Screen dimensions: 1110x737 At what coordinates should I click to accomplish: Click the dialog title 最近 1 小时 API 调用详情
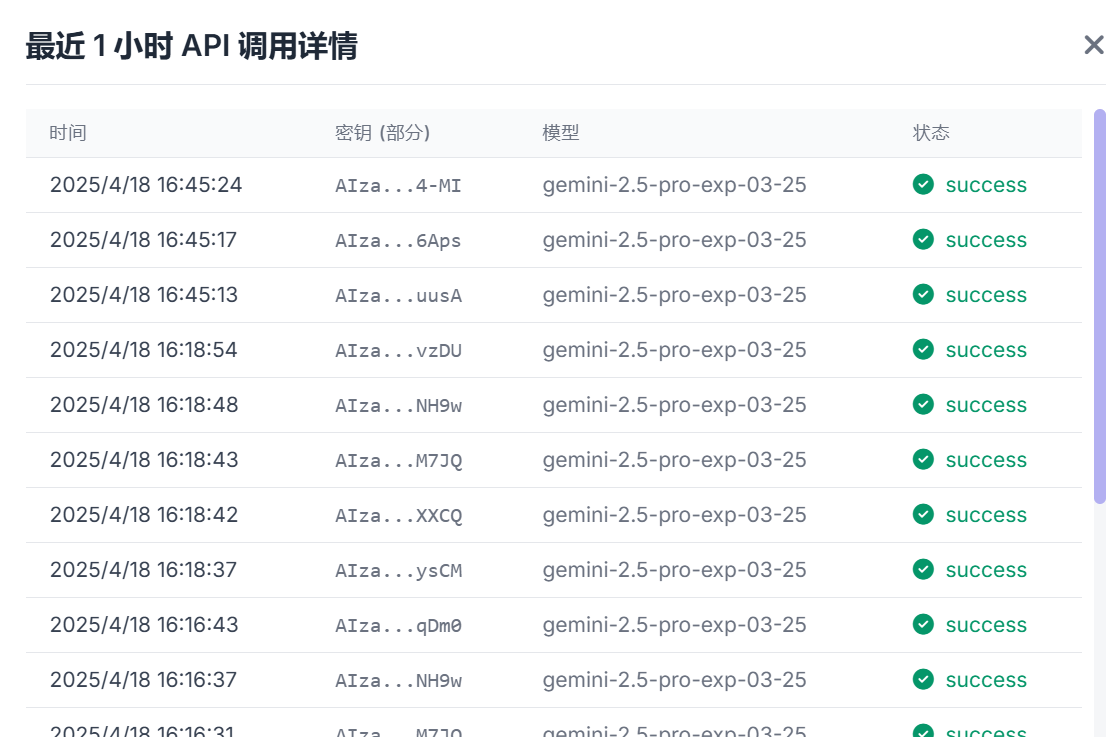coord(192,46)
